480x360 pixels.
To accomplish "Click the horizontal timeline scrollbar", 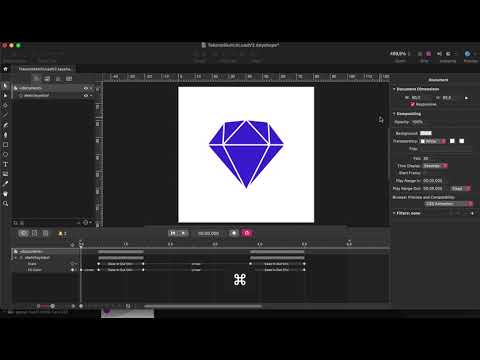I will click(x=203, y=306).
